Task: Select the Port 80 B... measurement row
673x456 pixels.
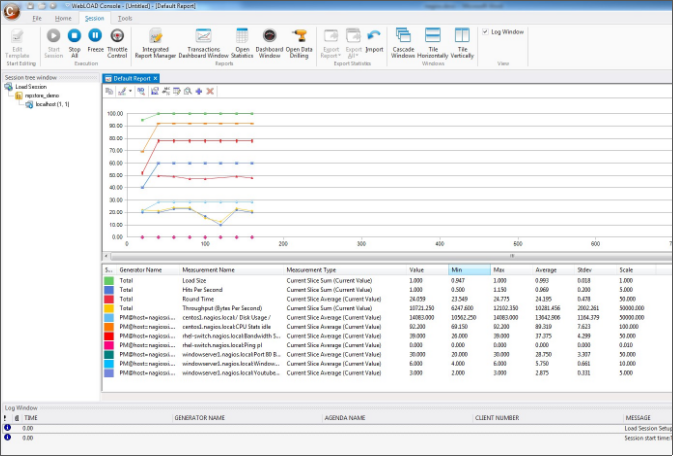Action: pyautogui.click(x=386, y=355)
